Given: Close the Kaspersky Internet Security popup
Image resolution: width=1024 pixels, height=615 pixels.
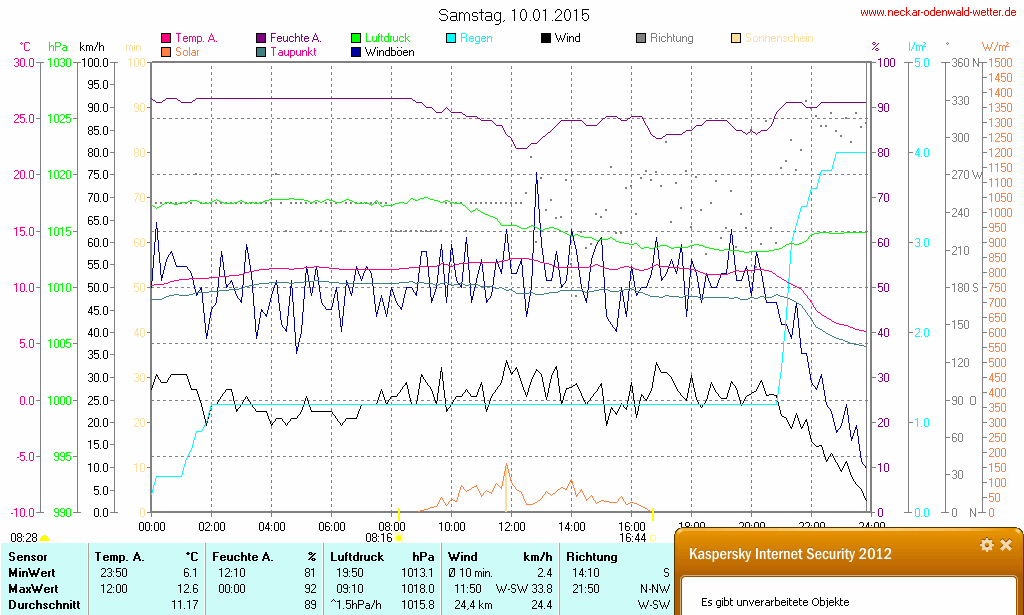Looking at the screenshot, I should coord(1006,545).
